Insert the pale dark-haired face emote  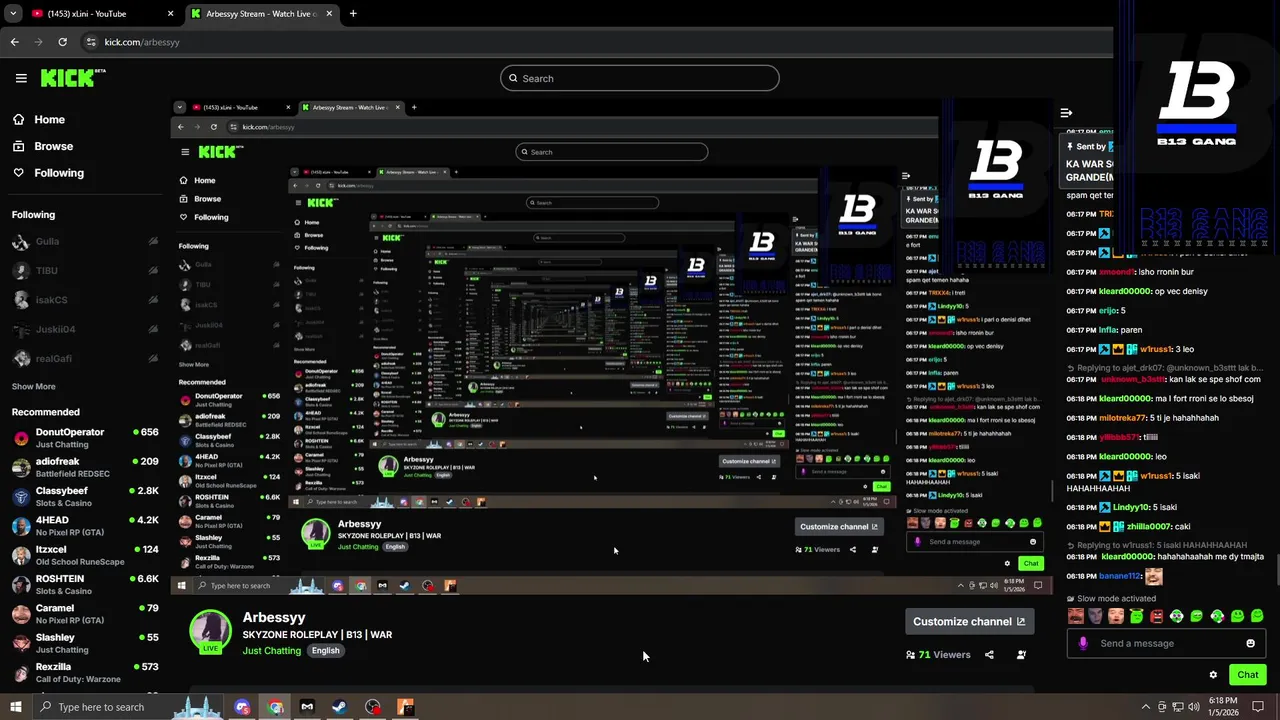click(x=1095, y=616)
